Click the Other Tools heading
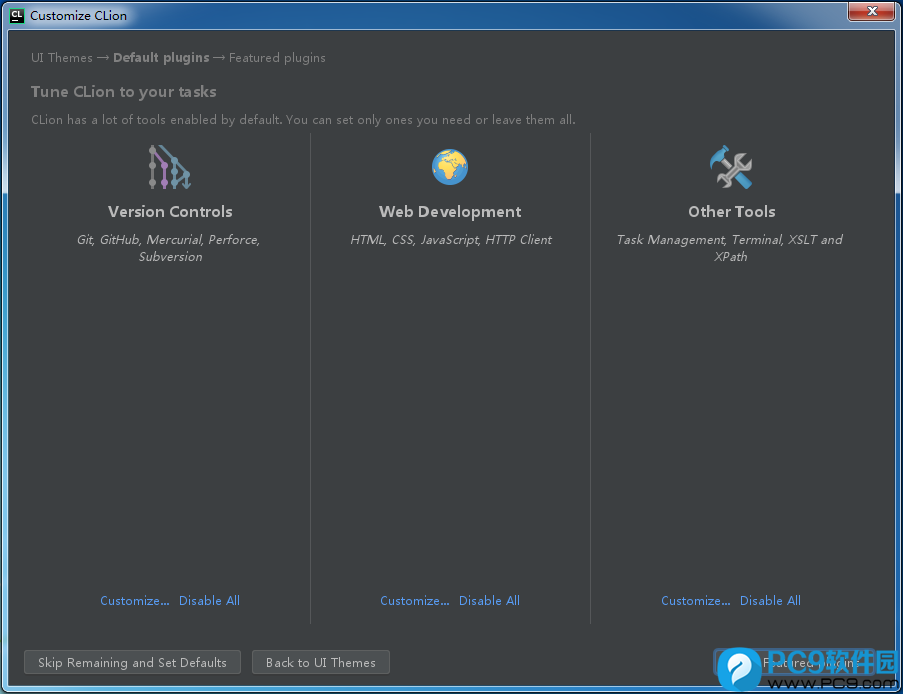Viewport: 903px width, 694px height. [x=731, y=211]
